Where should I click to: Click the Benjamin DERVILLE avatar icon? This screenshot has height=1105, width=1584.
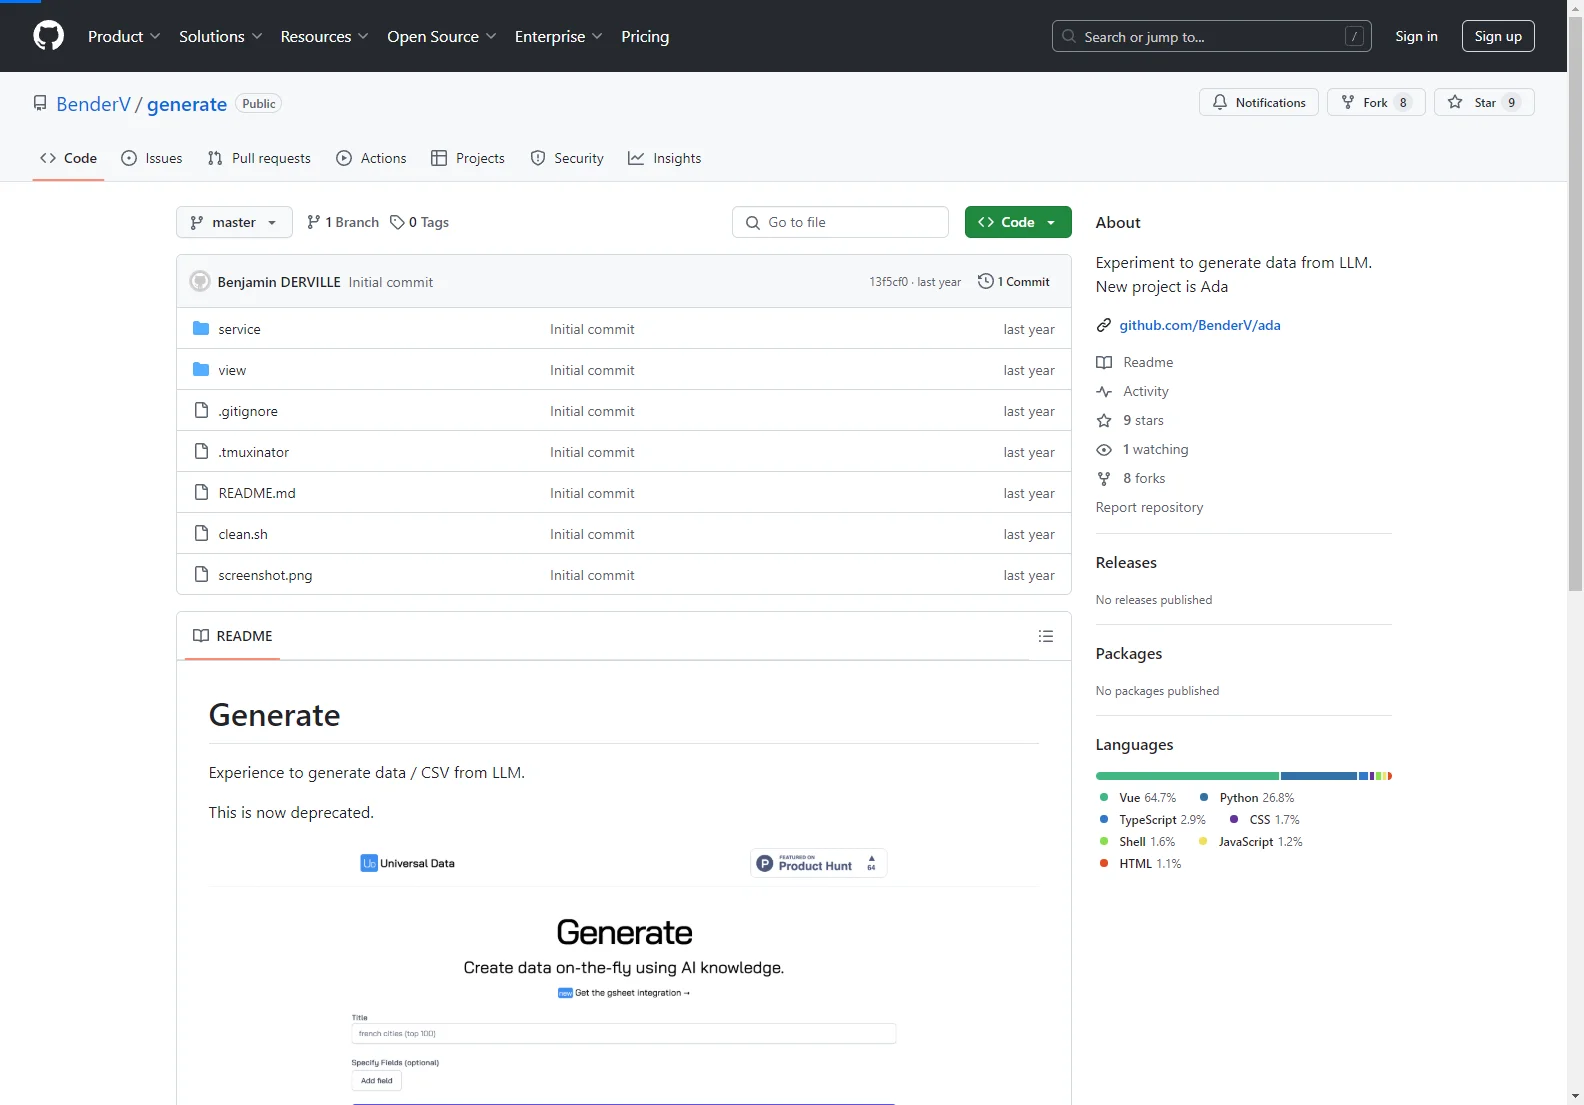200,281
